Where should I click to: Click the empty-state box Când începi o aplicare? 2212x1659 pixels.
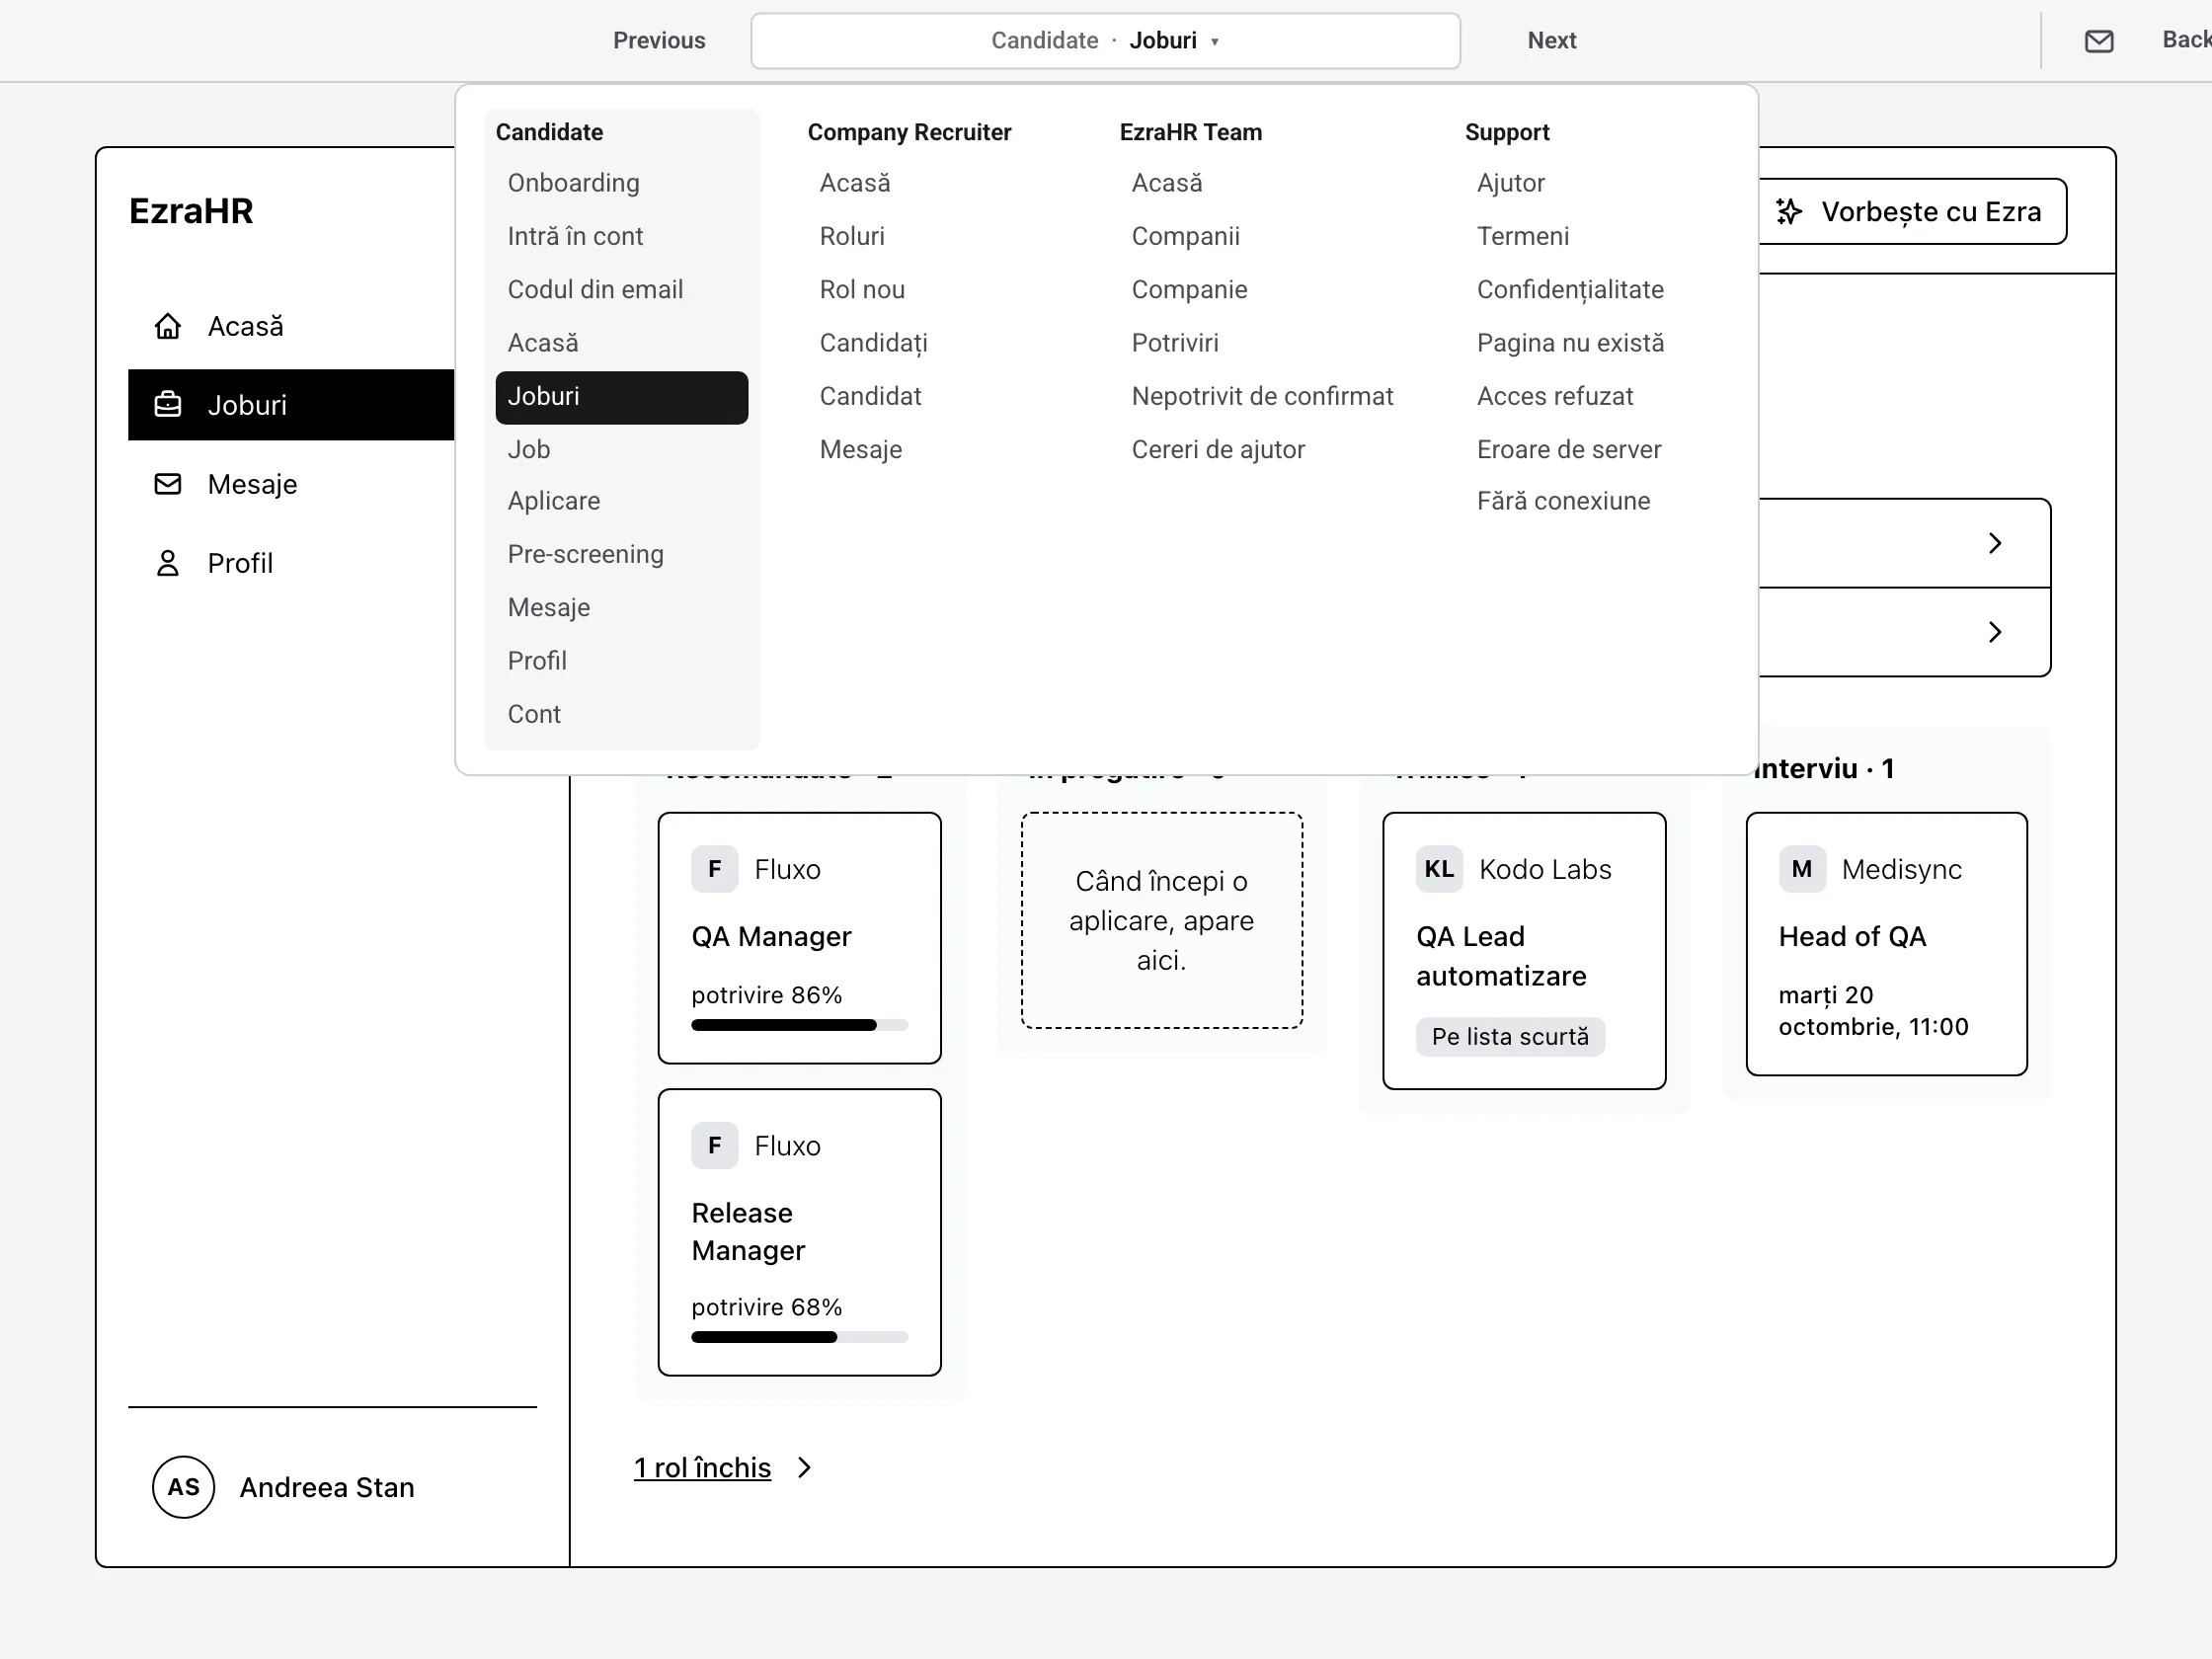[1161, 920]
